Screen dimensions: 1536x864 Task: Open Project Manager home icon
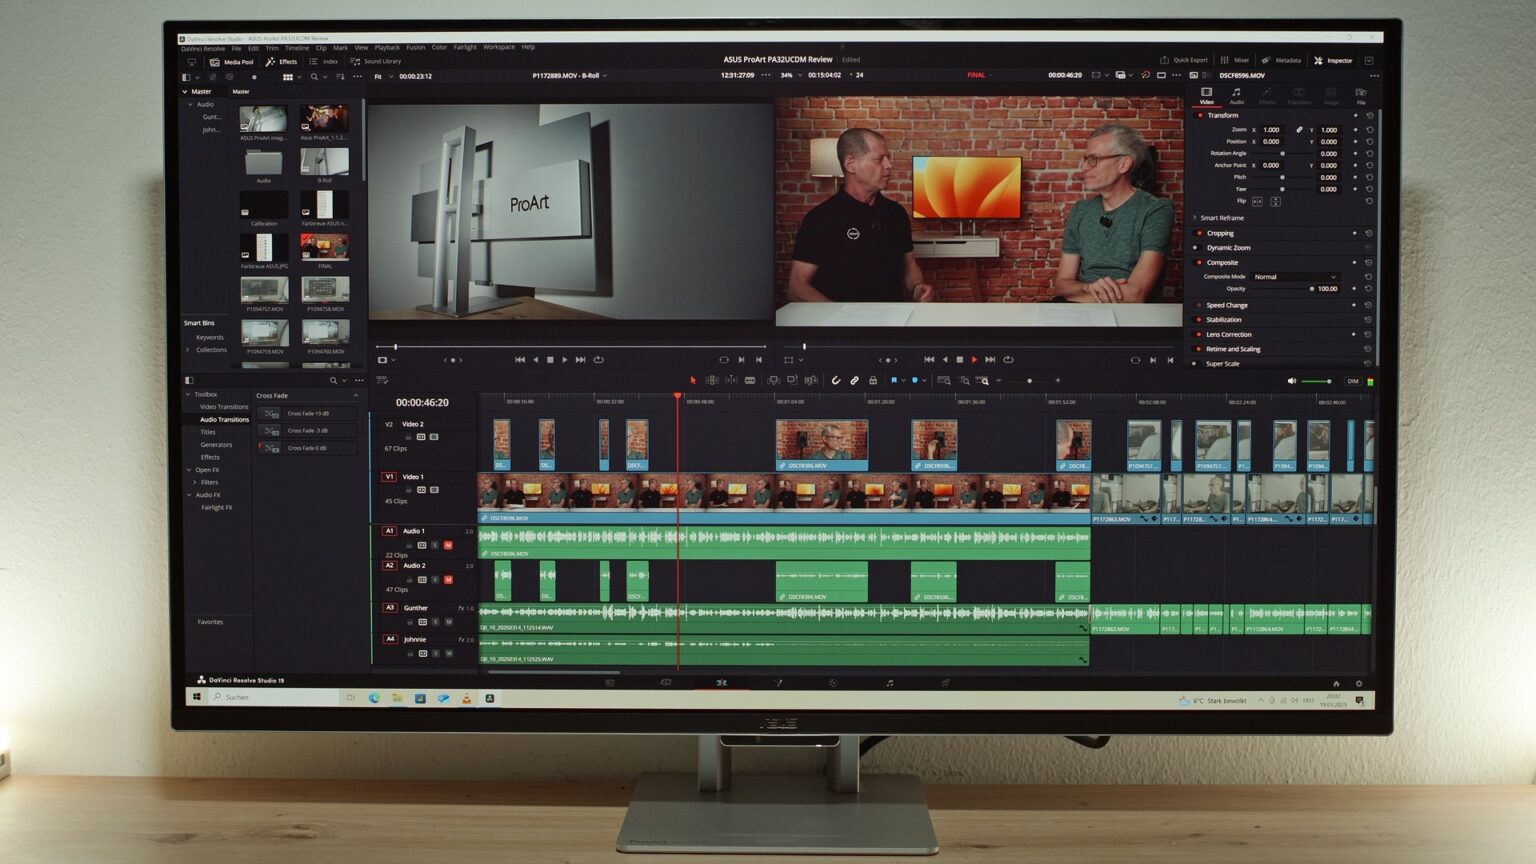(1336, 683)
